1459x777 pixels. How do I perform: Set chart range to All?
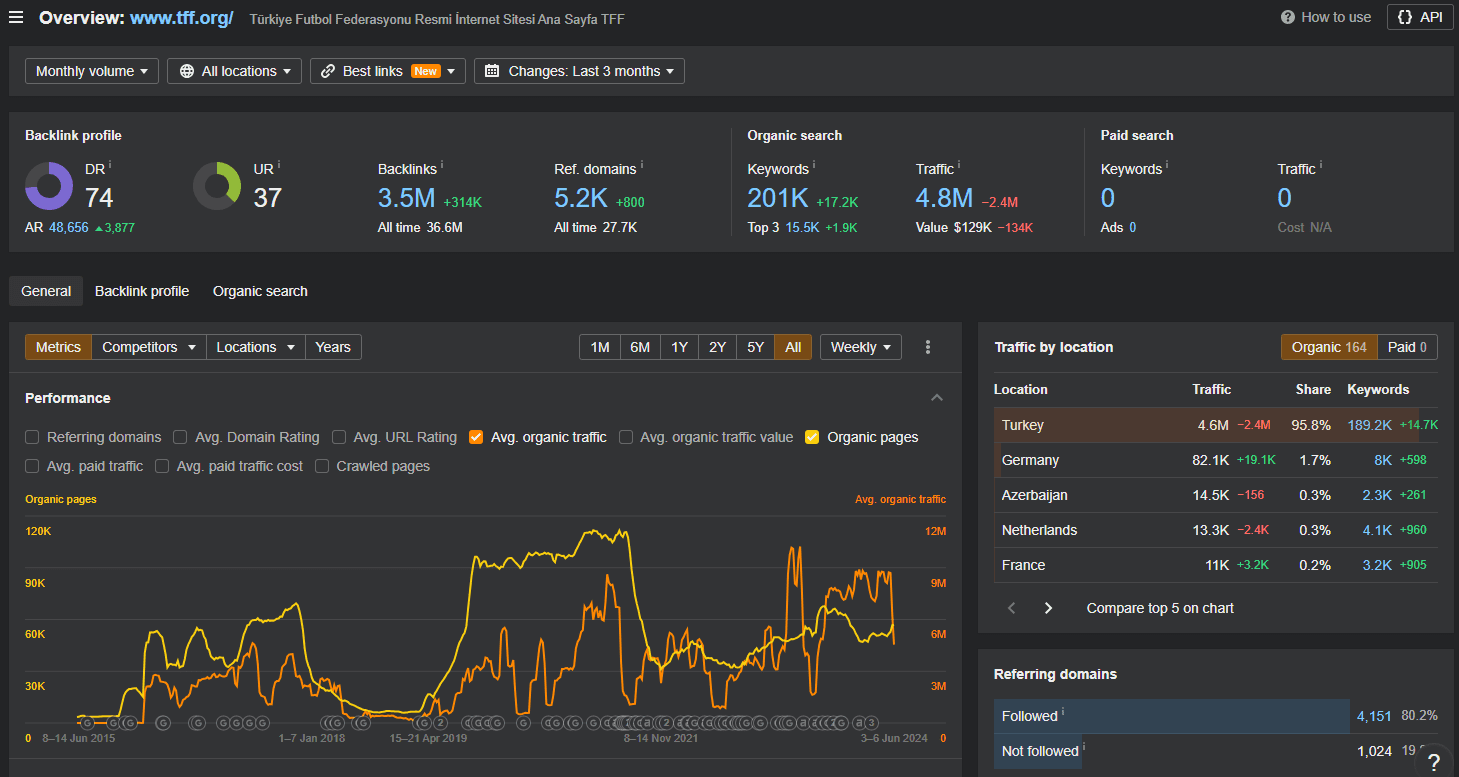pyautogui.click(x=793, y=347)
